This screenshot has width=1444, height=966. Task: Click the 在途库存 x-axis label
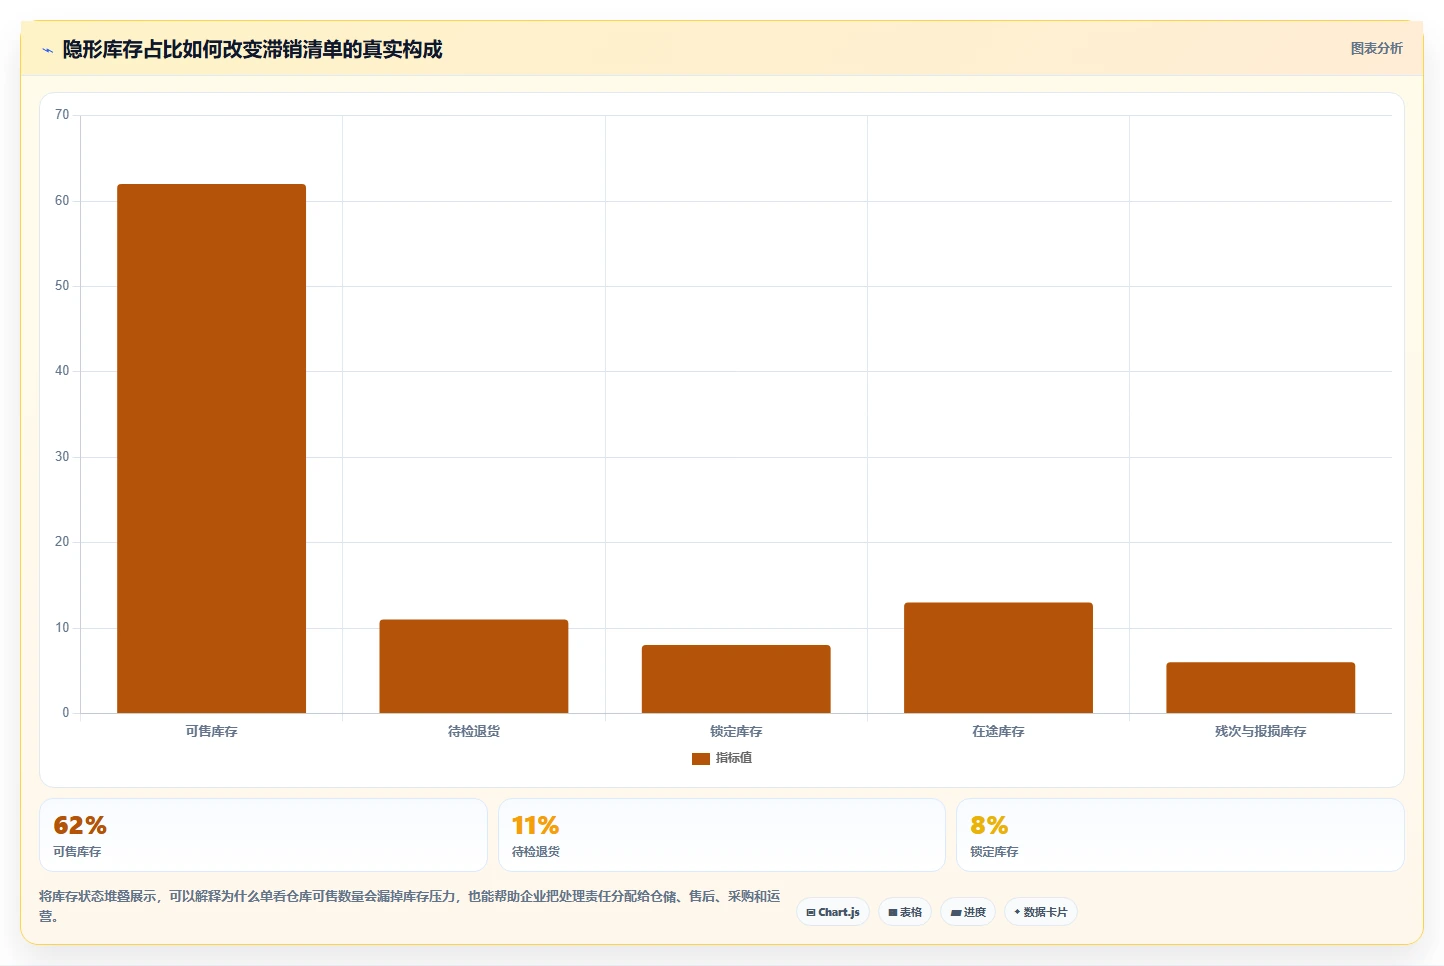998,731
